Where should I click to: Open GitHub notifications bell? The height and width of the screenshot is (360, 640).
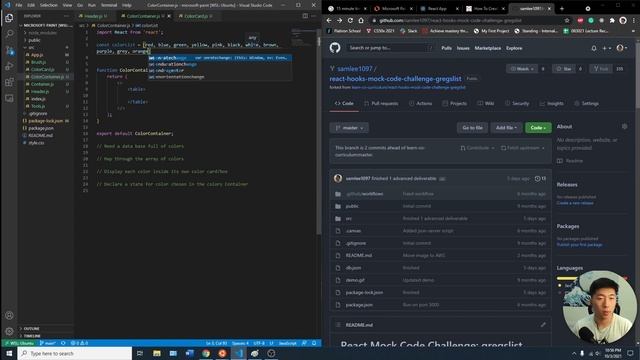(594, 48)
